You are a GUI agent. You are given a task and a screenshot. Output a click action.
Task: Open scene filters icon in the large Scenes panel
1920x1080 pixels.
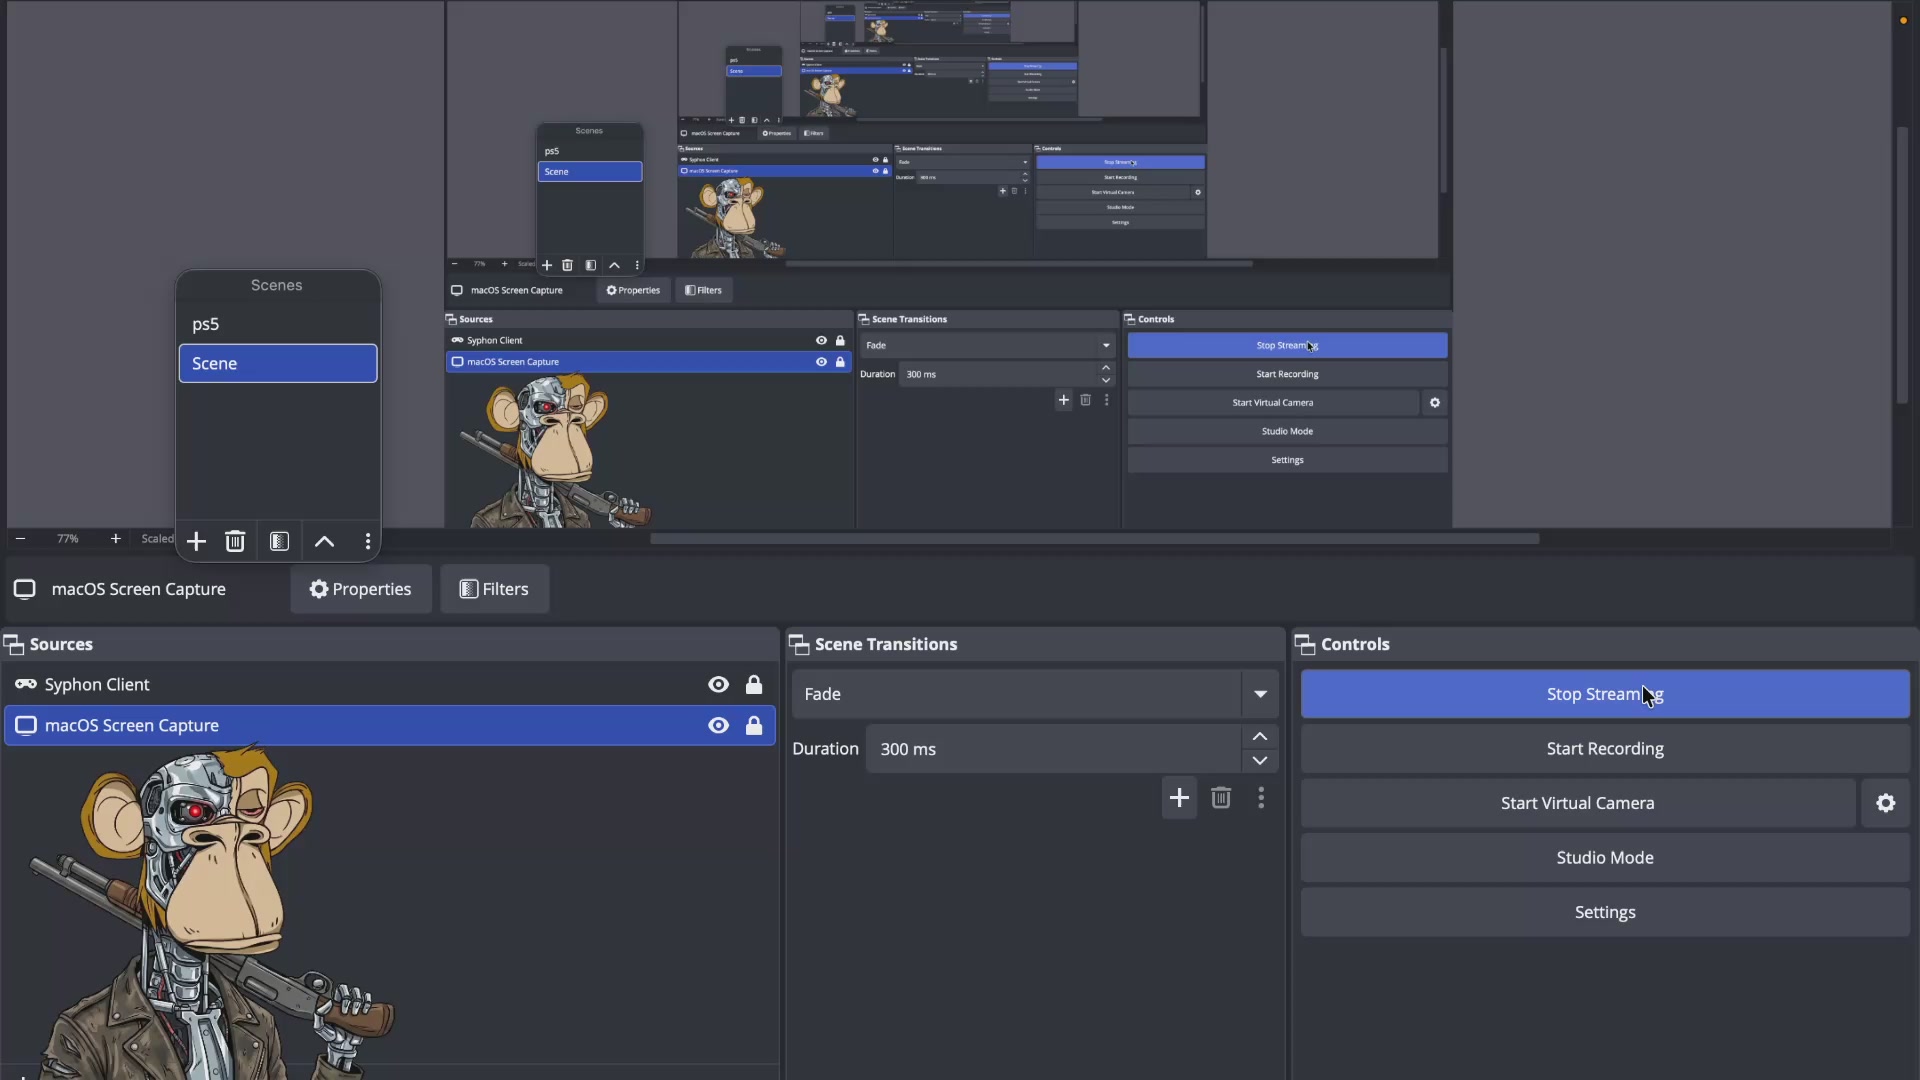pos(279,542)
